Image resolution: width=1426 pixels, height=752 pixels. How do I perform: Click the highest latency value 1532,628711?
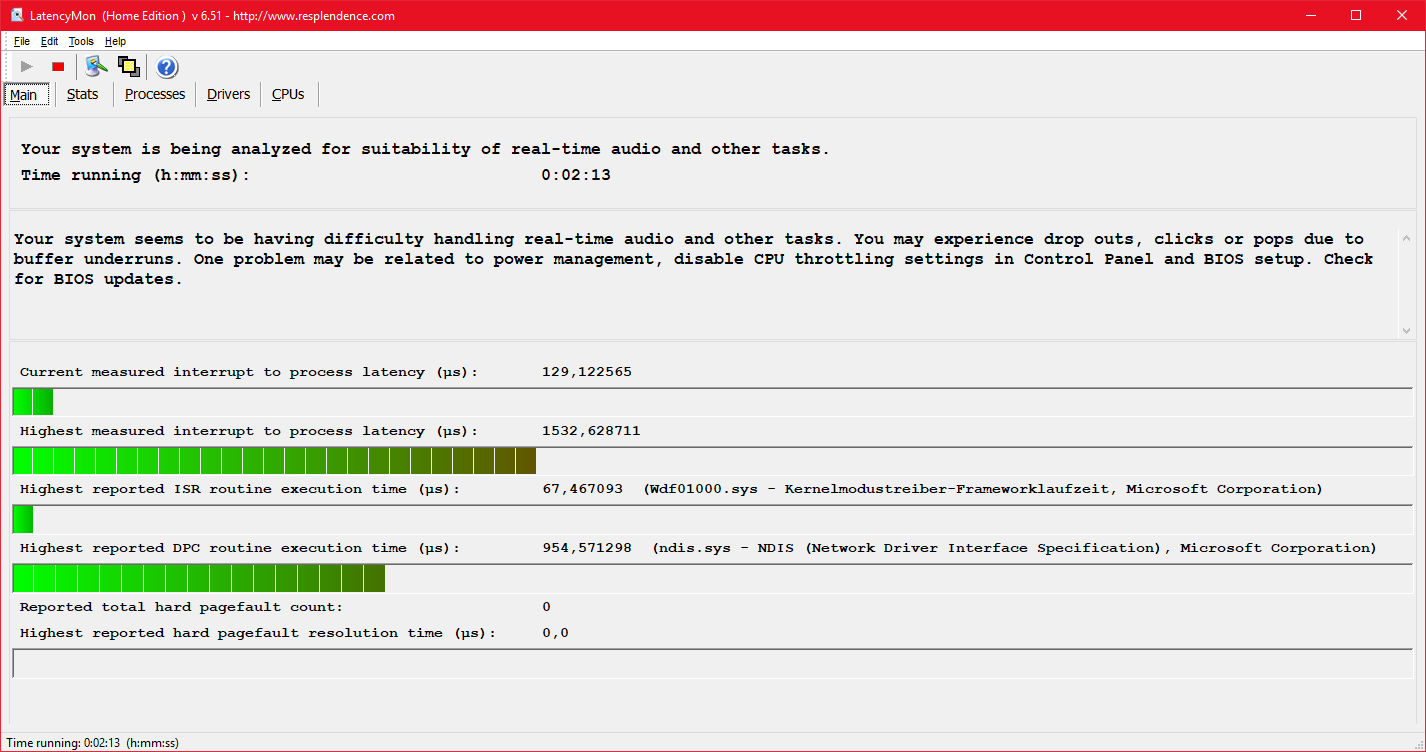point(591,431)
